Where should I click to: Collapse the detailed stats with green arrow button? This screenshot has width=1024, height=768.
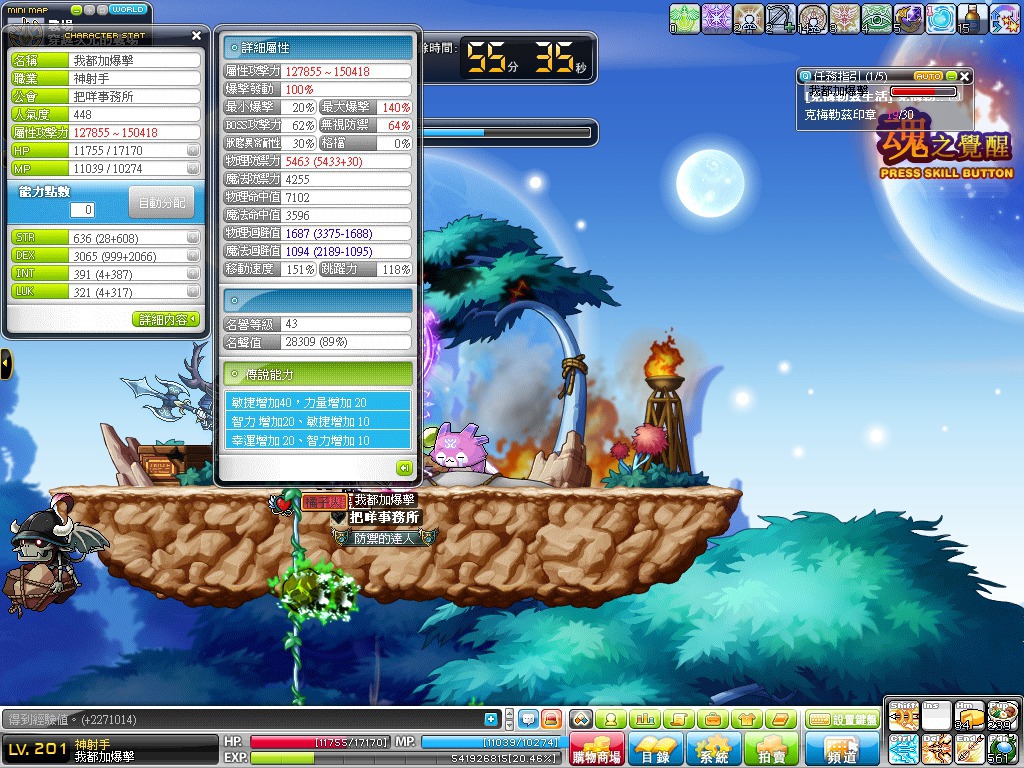404,468
